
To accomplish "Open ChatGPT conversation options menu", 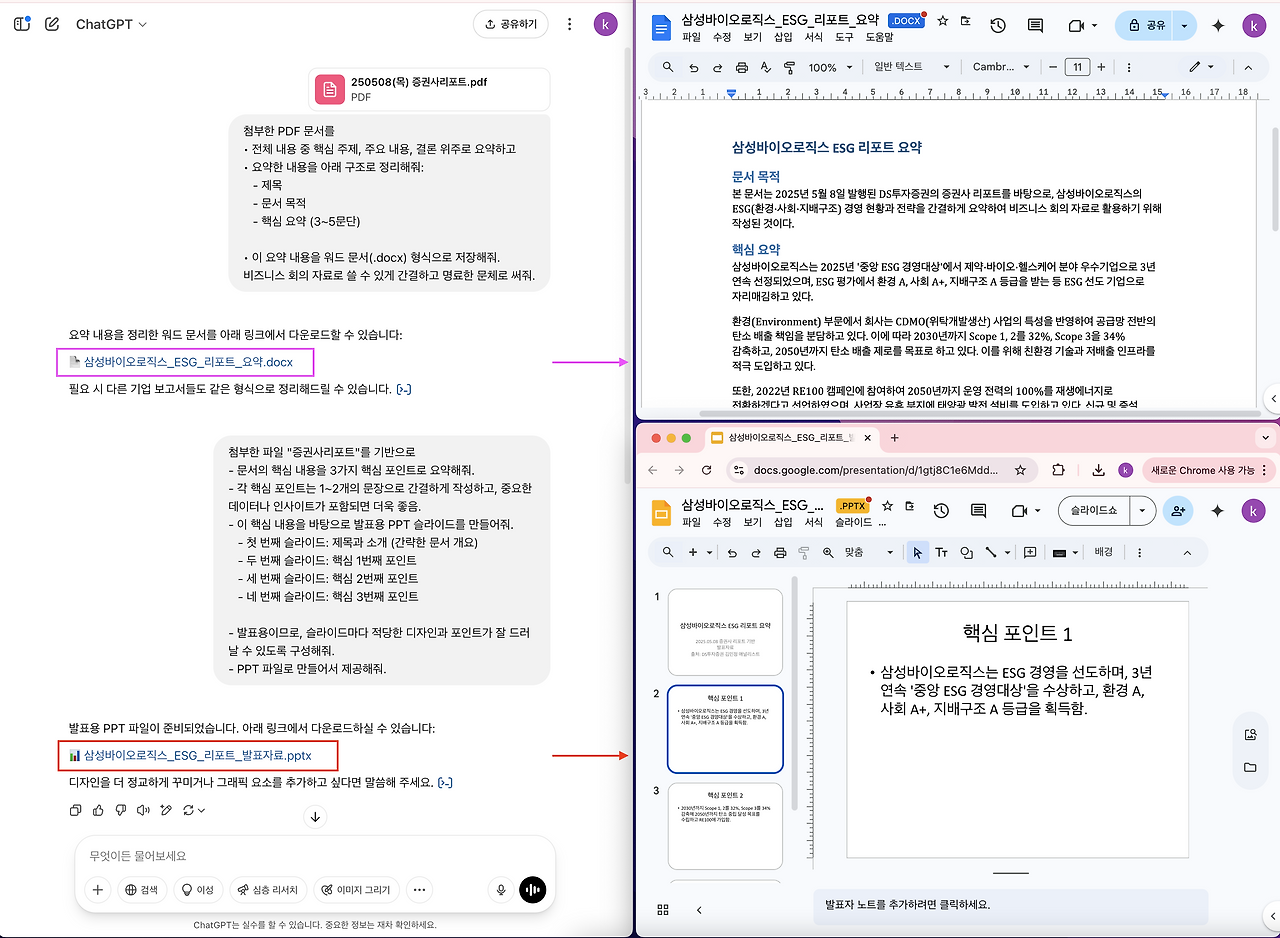I will coord(569,24).
